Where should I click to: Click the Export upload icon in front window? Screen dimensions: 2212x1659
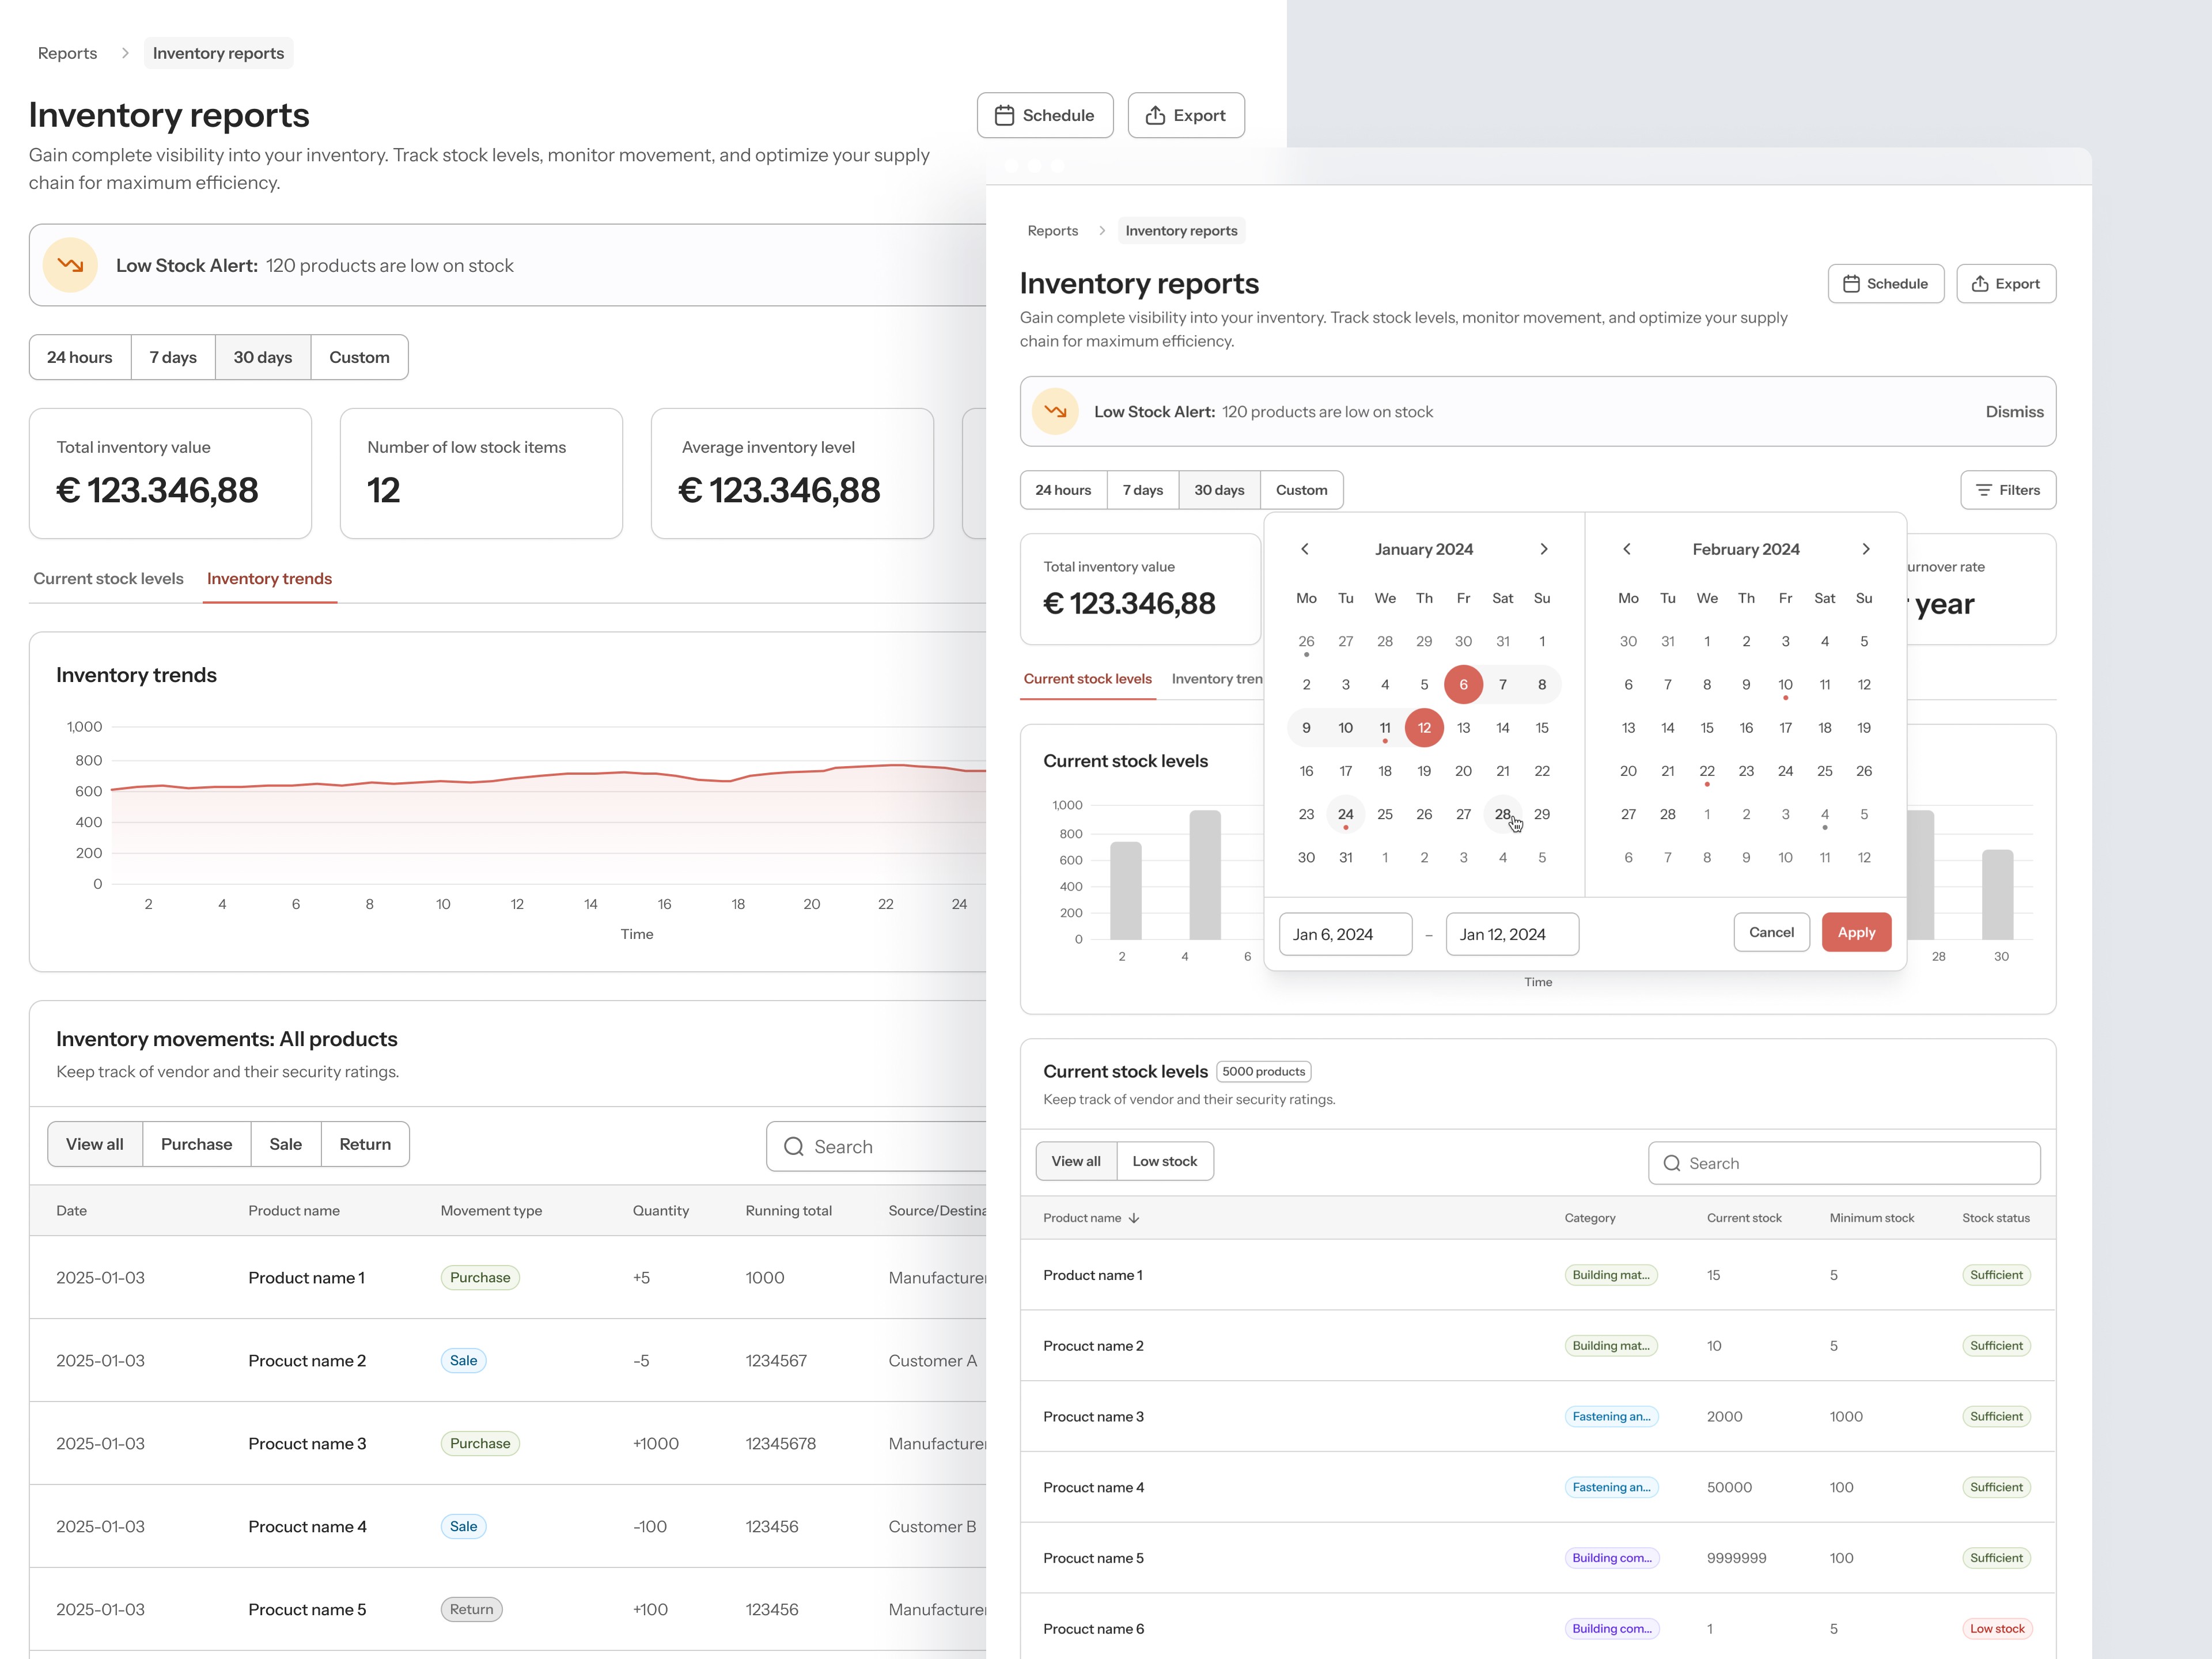(1979, 284)
